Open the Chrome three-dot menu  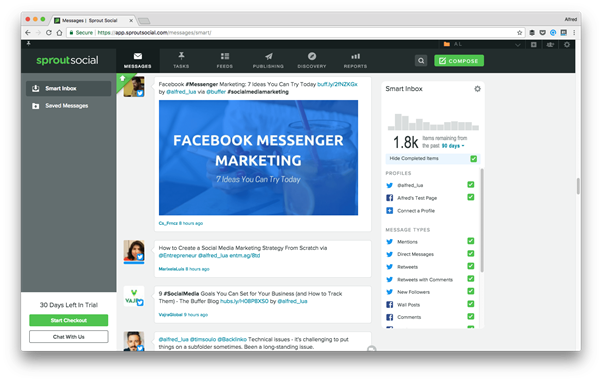coord(574,33)
